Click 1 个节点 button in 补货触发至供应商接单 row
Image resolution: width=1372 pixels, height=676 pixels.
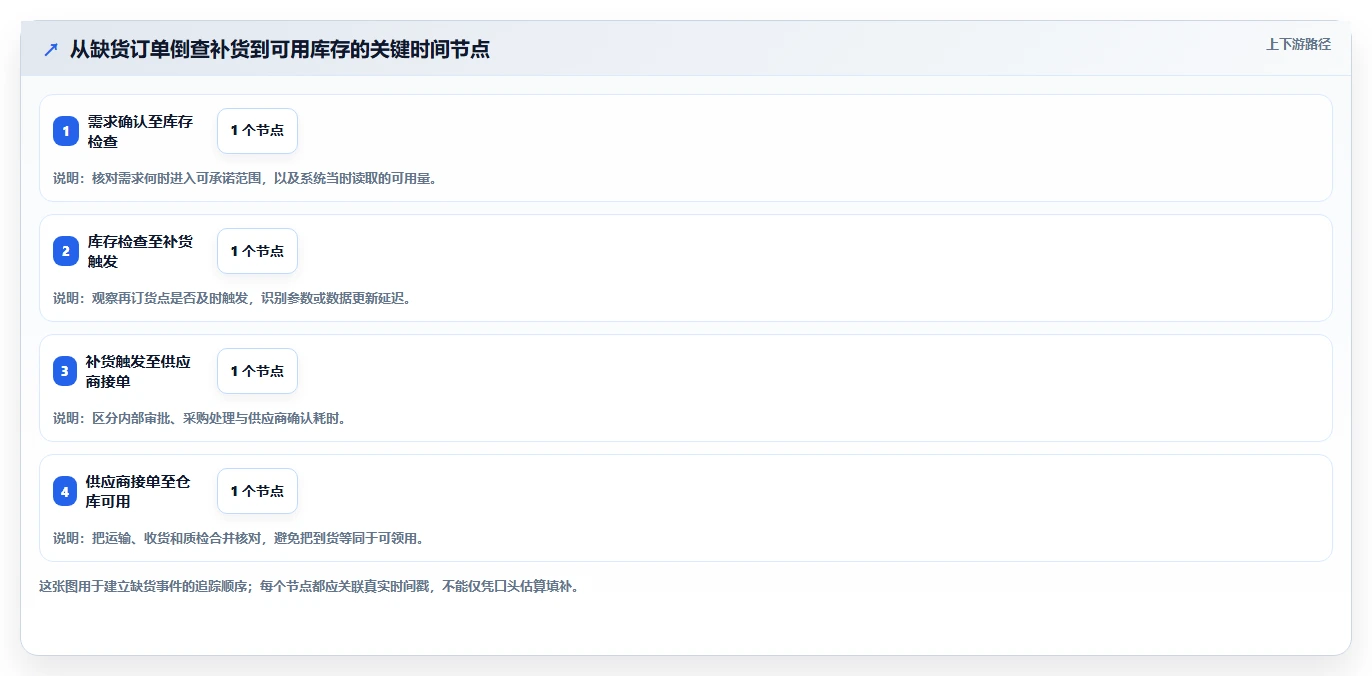click(x=257, y=371)
